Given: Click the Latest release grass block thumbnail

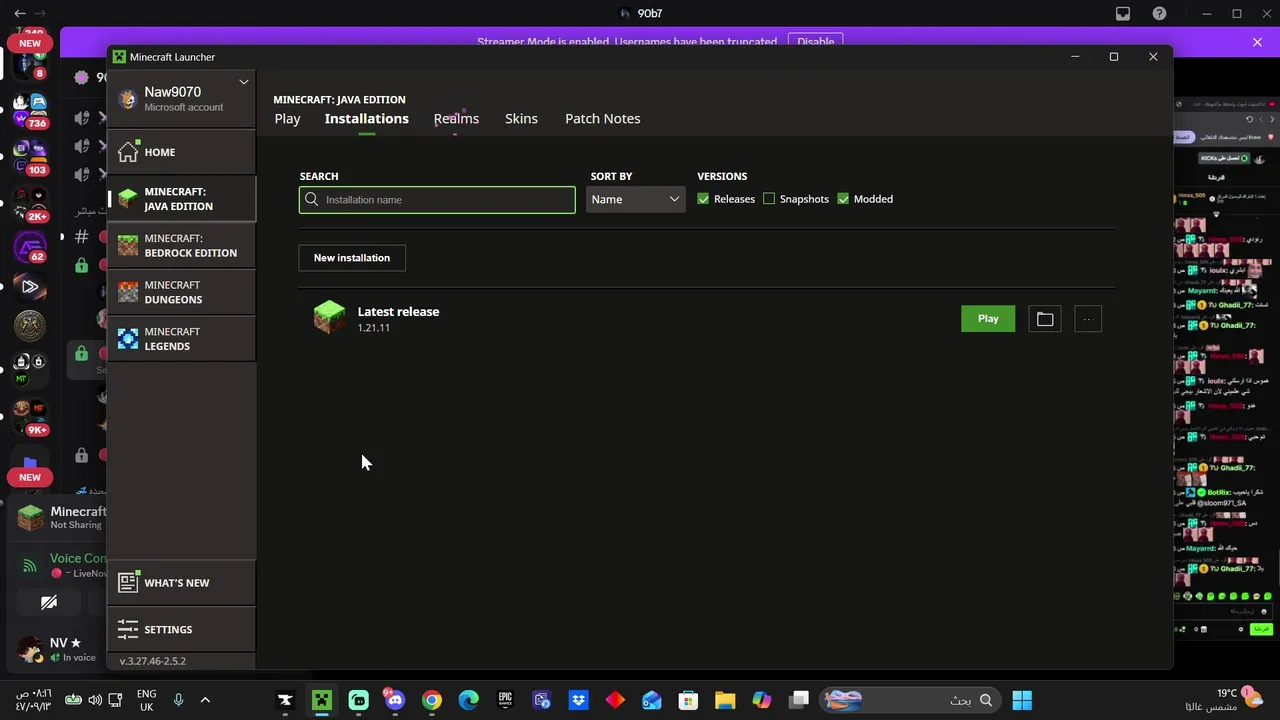Looking at the screenshot, I should click(329, 317).
